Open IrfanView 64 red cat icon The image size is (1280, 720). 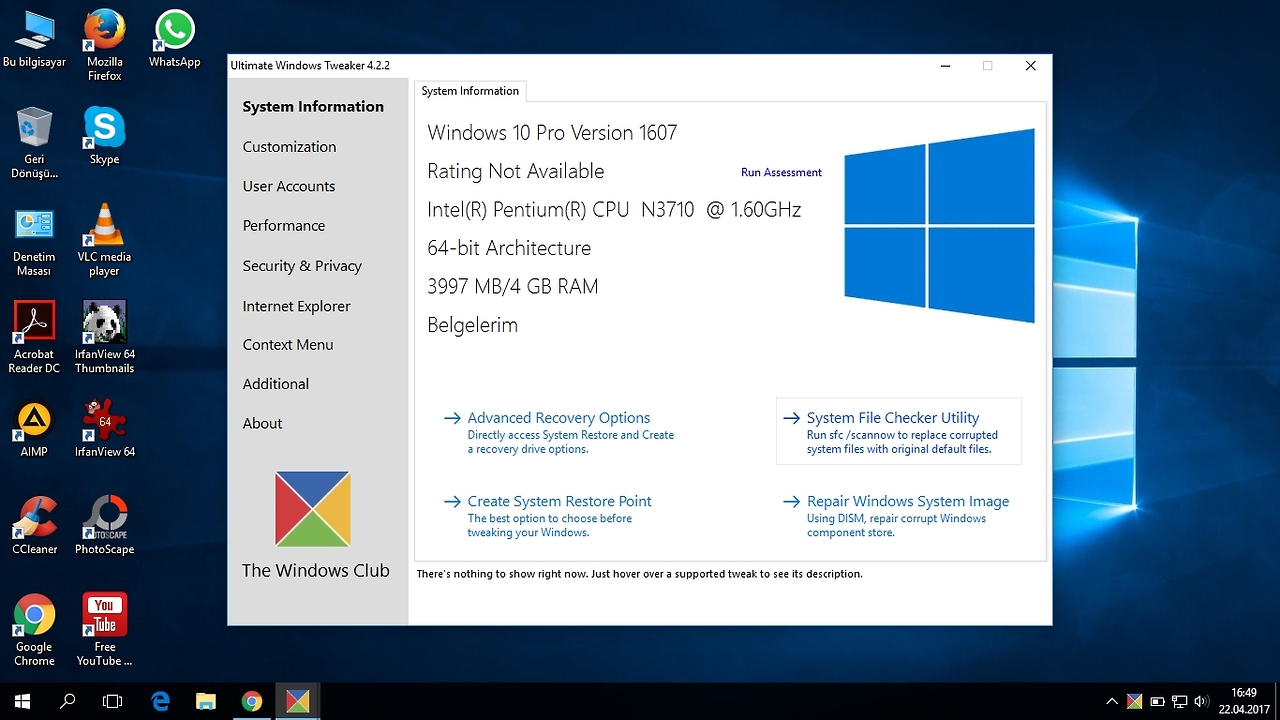(x=104, y=429)
